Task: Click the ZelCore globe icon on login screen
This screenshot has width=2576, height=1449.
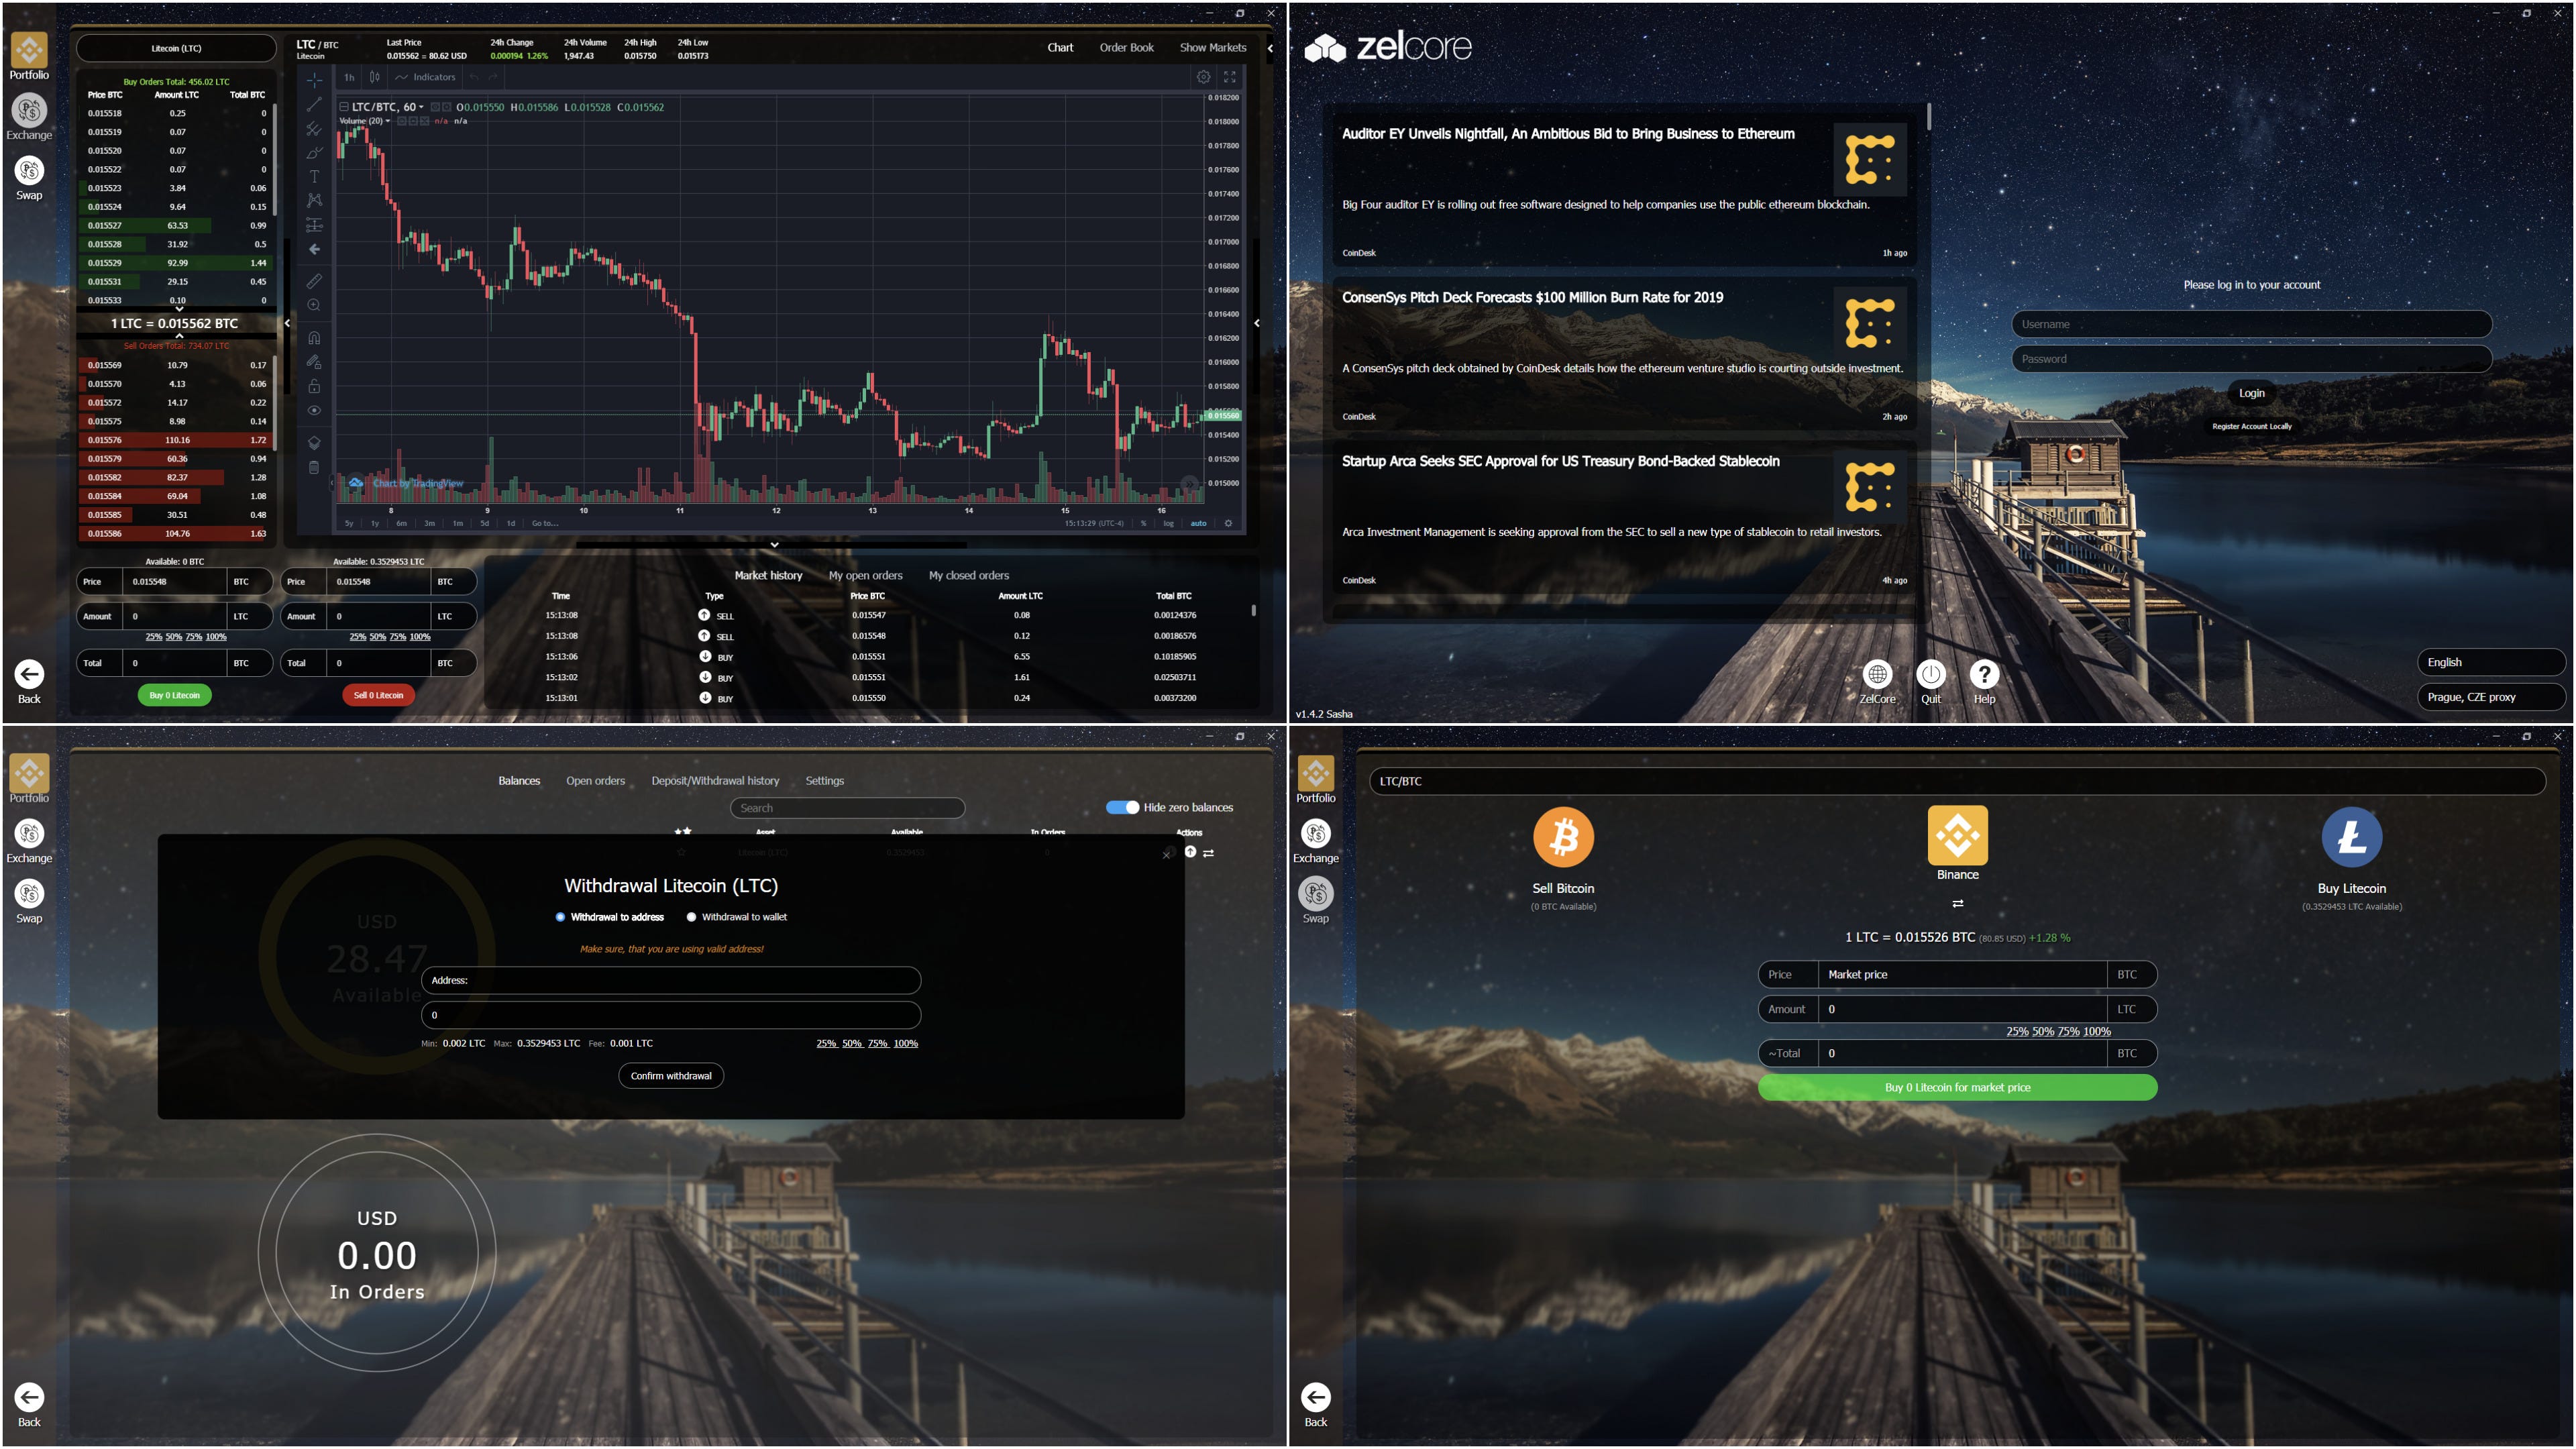Action: click(1877, 674)
